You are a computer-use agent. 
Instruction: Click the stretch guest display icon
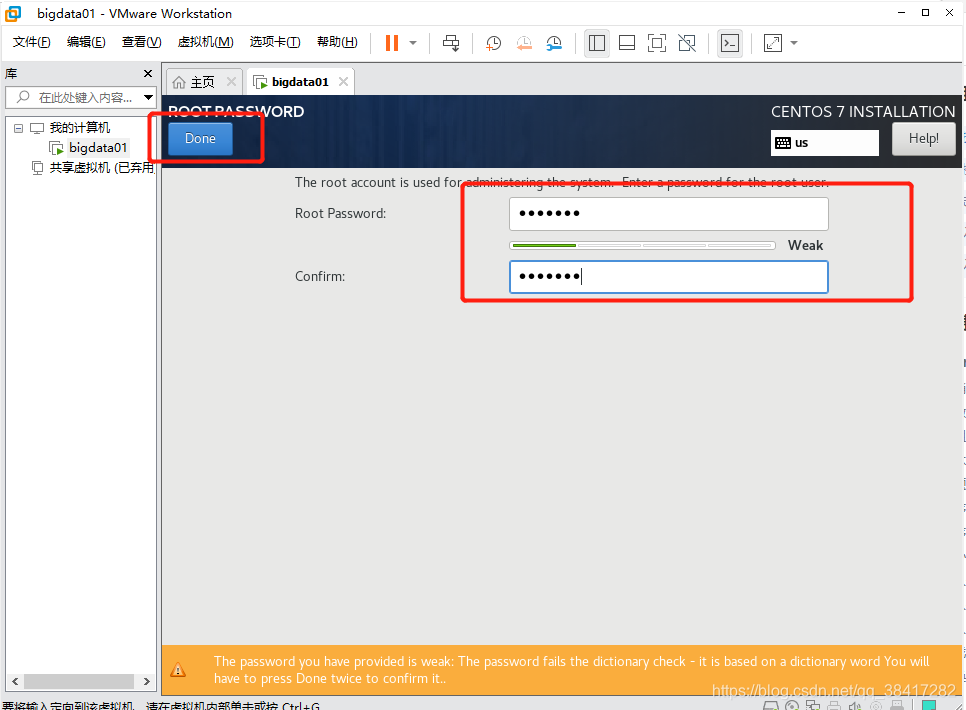pos(773,43)
